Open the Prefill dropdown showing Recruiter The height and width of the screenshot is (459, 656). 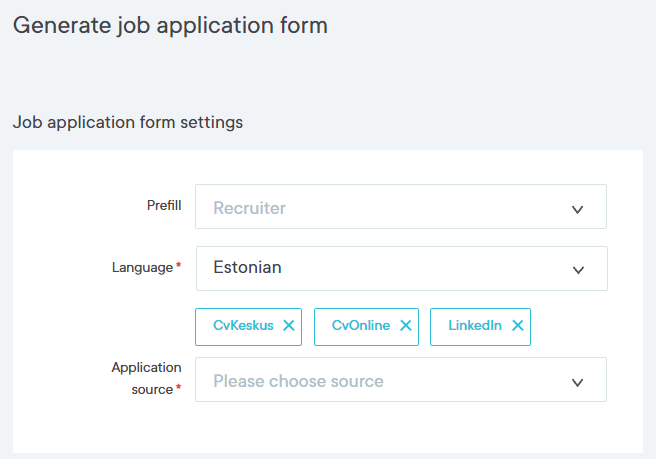click(400, 207)
